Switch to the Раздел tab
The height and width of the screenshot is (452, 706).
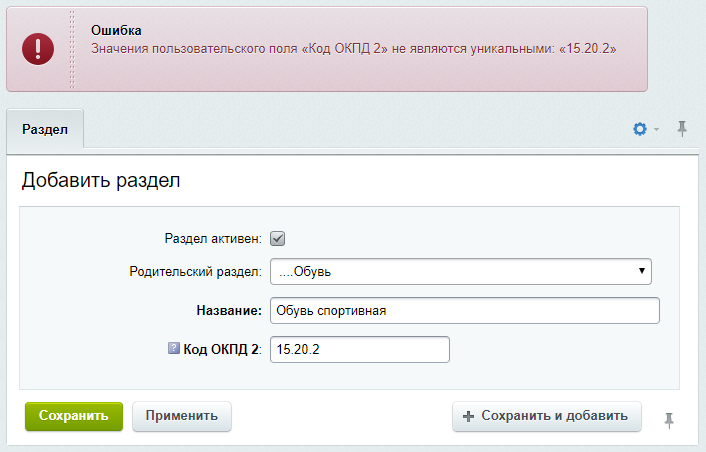point(45,130)
